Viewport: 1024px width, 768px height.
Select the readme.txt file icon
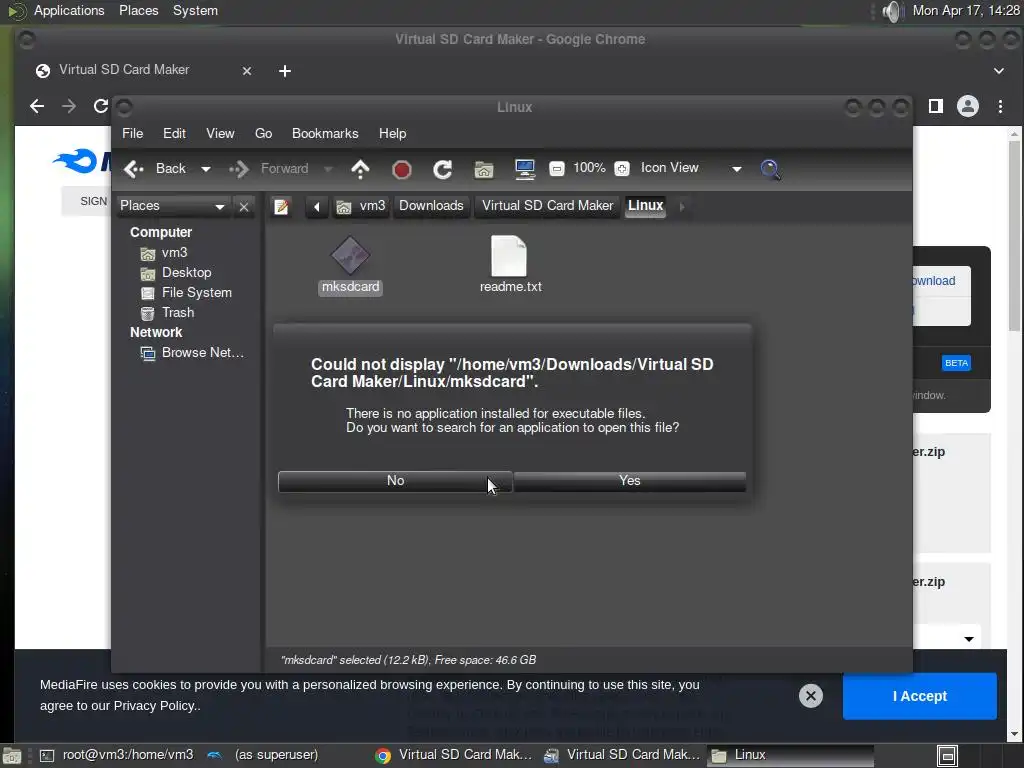(510, 264)
